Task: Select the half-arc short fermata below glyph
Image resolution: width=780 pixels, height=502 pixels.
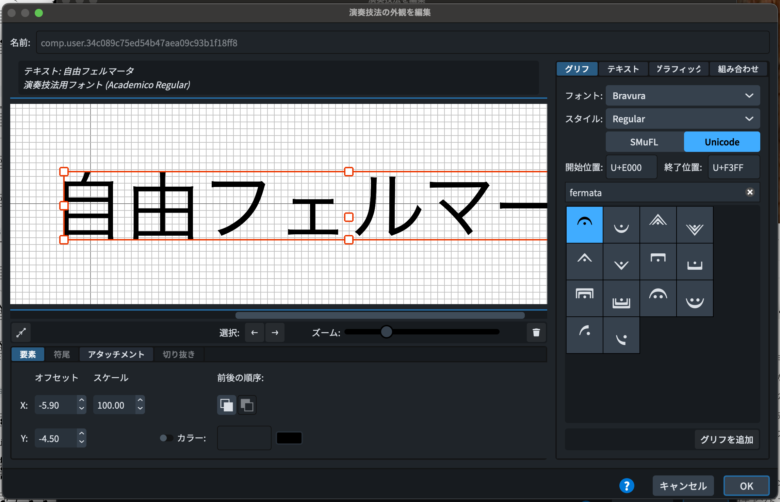Action: click(x=621, y=335)
